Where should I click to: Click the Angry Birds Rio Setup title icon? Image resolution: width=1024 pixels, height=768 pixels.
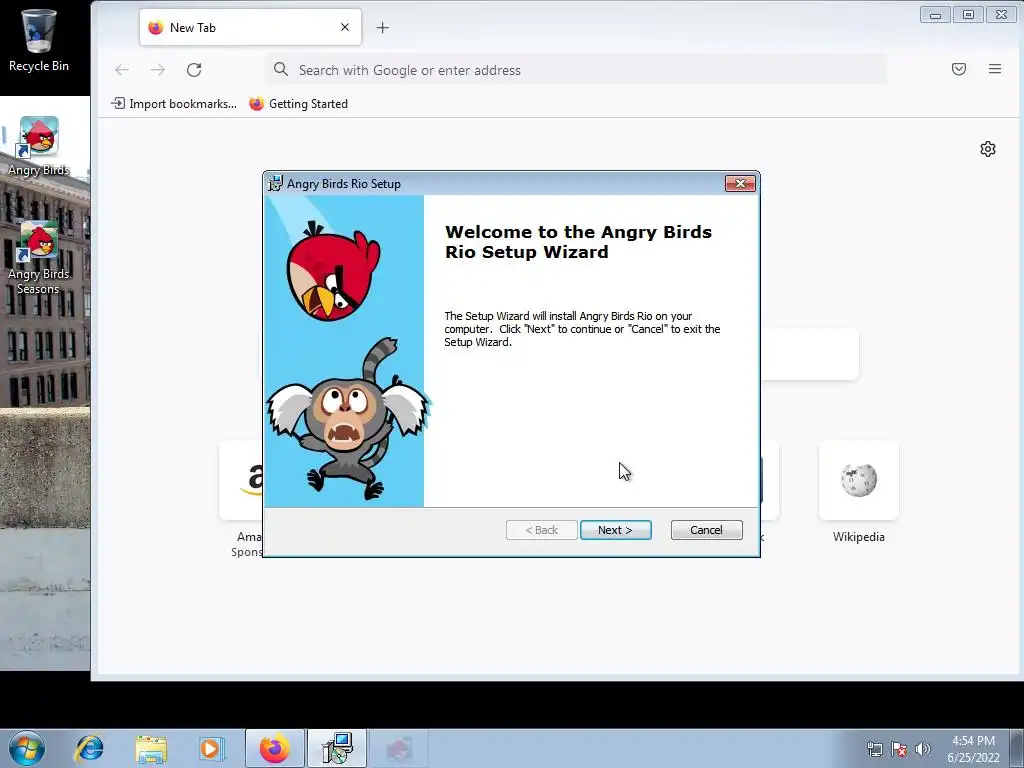tap(276, 184)
